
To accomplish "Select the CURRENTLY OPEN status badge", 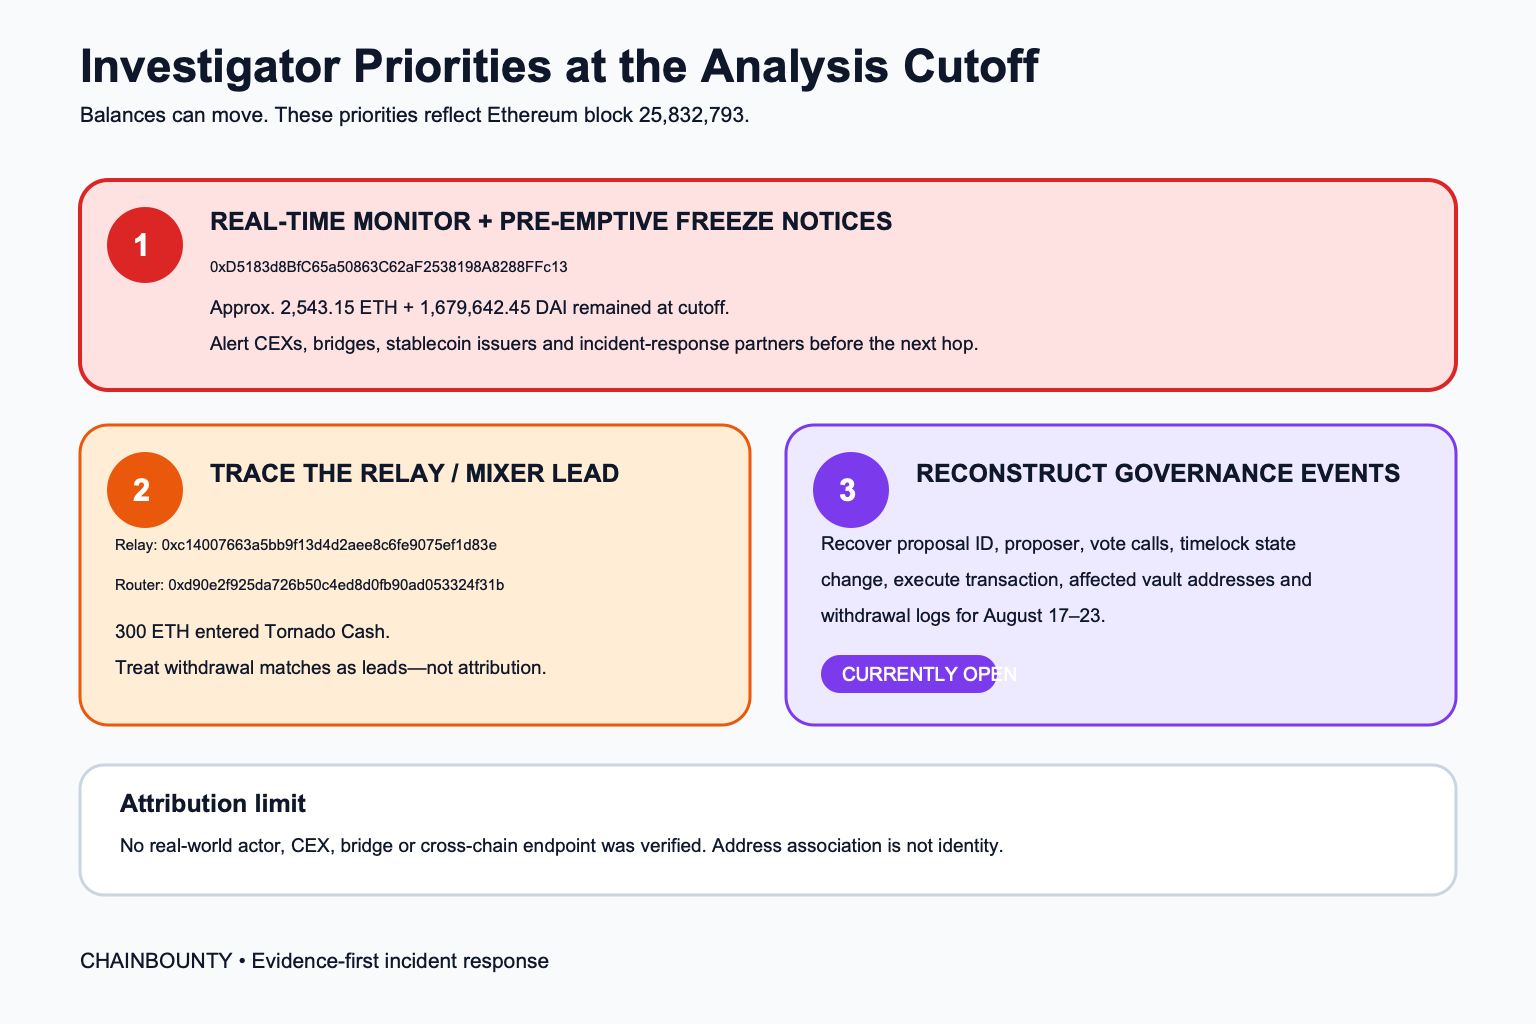I will pos(909,674).
